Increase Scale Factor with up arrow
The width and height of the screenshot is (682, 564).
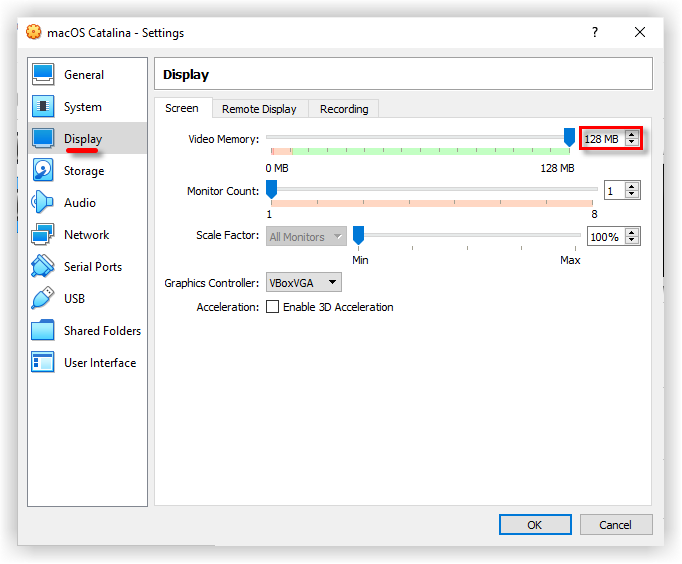(632, 233)
